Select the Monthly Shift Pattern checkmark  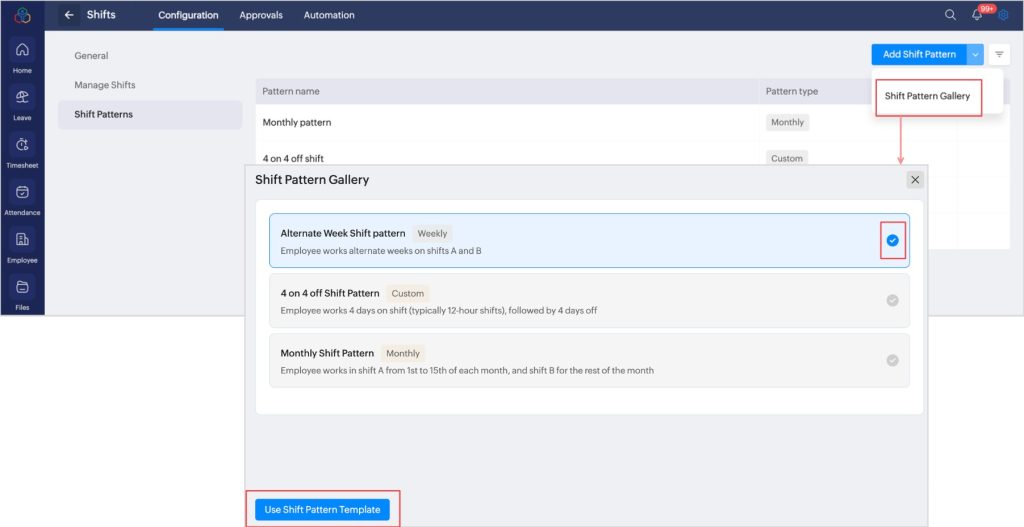pos(892,360)
